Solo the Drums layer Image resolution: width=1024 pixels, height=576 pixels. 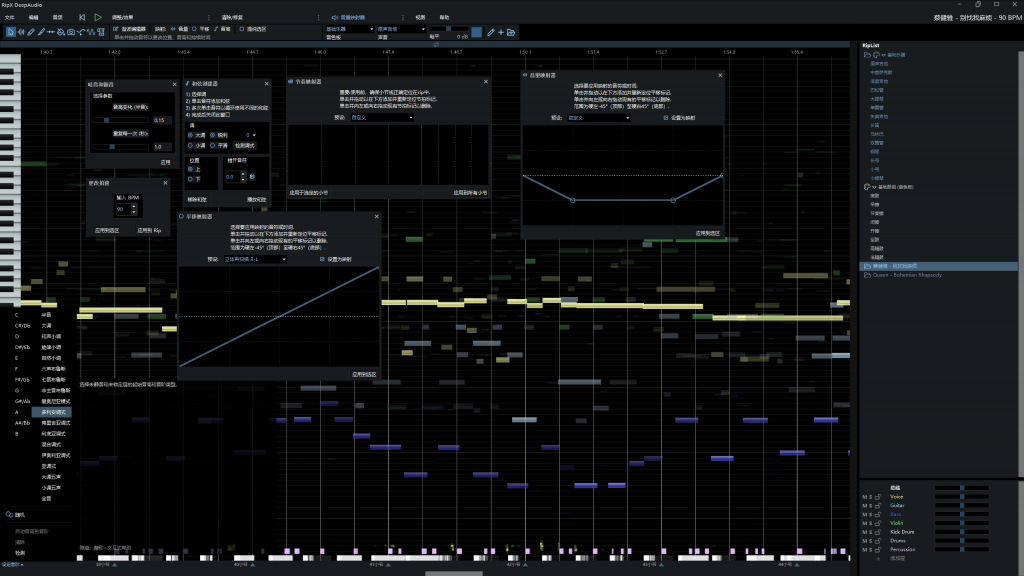tap(870, 541)
